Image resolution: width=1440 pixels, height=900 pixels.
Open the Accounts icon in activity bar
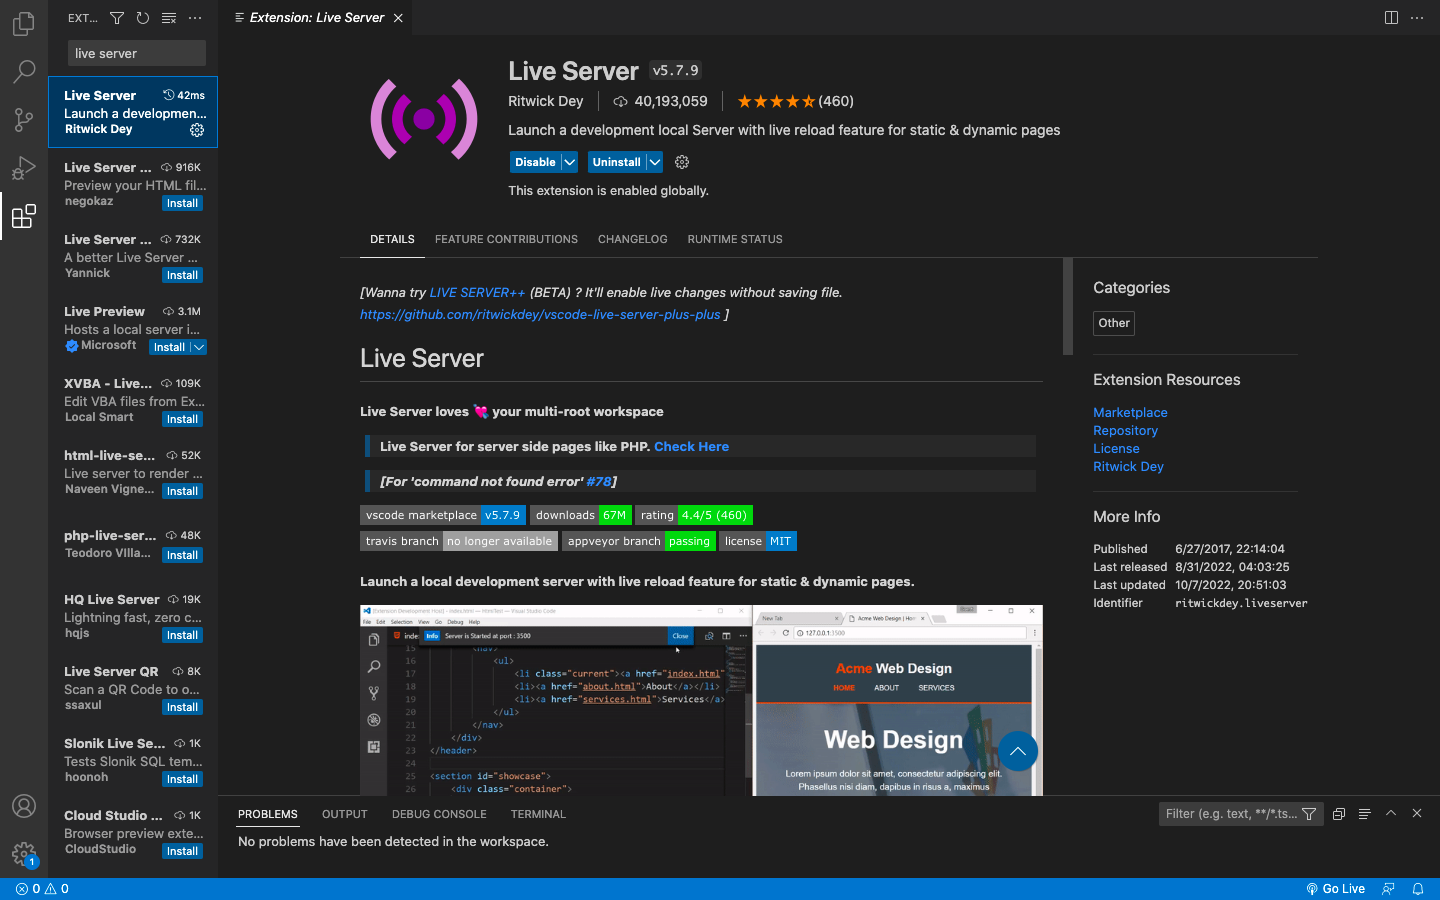coord(24,806)
